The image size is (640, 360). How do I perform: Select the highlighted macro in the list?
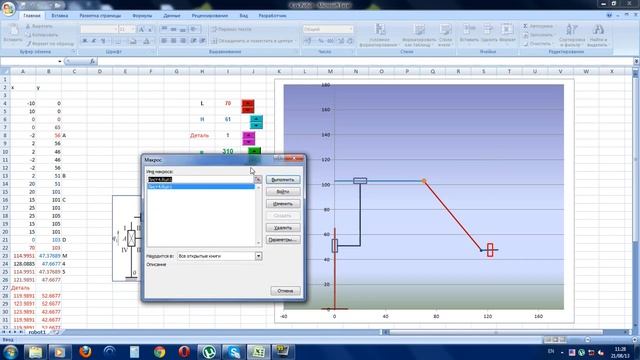[x=201, y=187]
